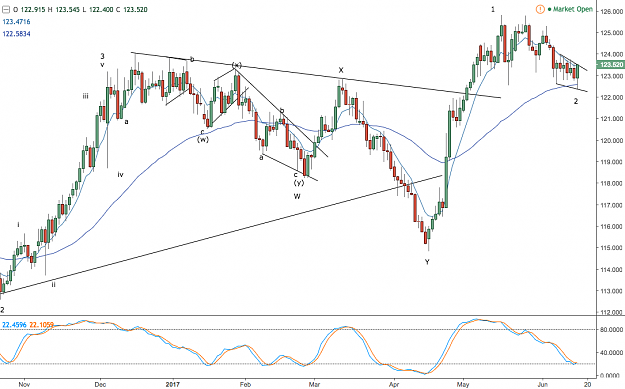Select stochastic value 22.4596

coord(14,325)
